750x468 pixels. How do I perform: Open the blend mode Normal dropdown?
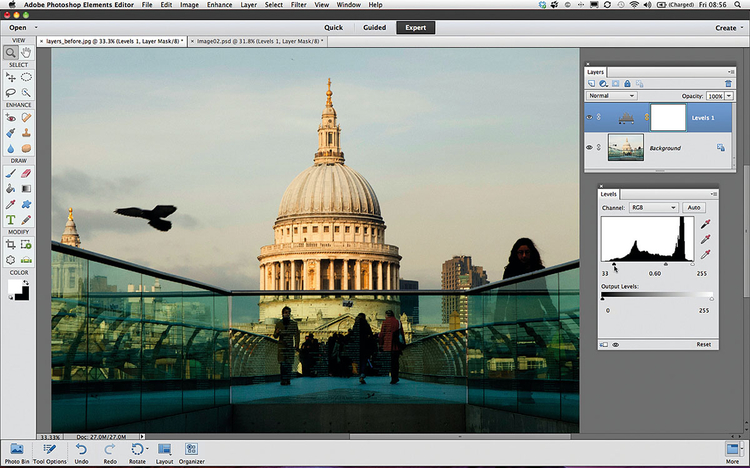tap(611, 96)
